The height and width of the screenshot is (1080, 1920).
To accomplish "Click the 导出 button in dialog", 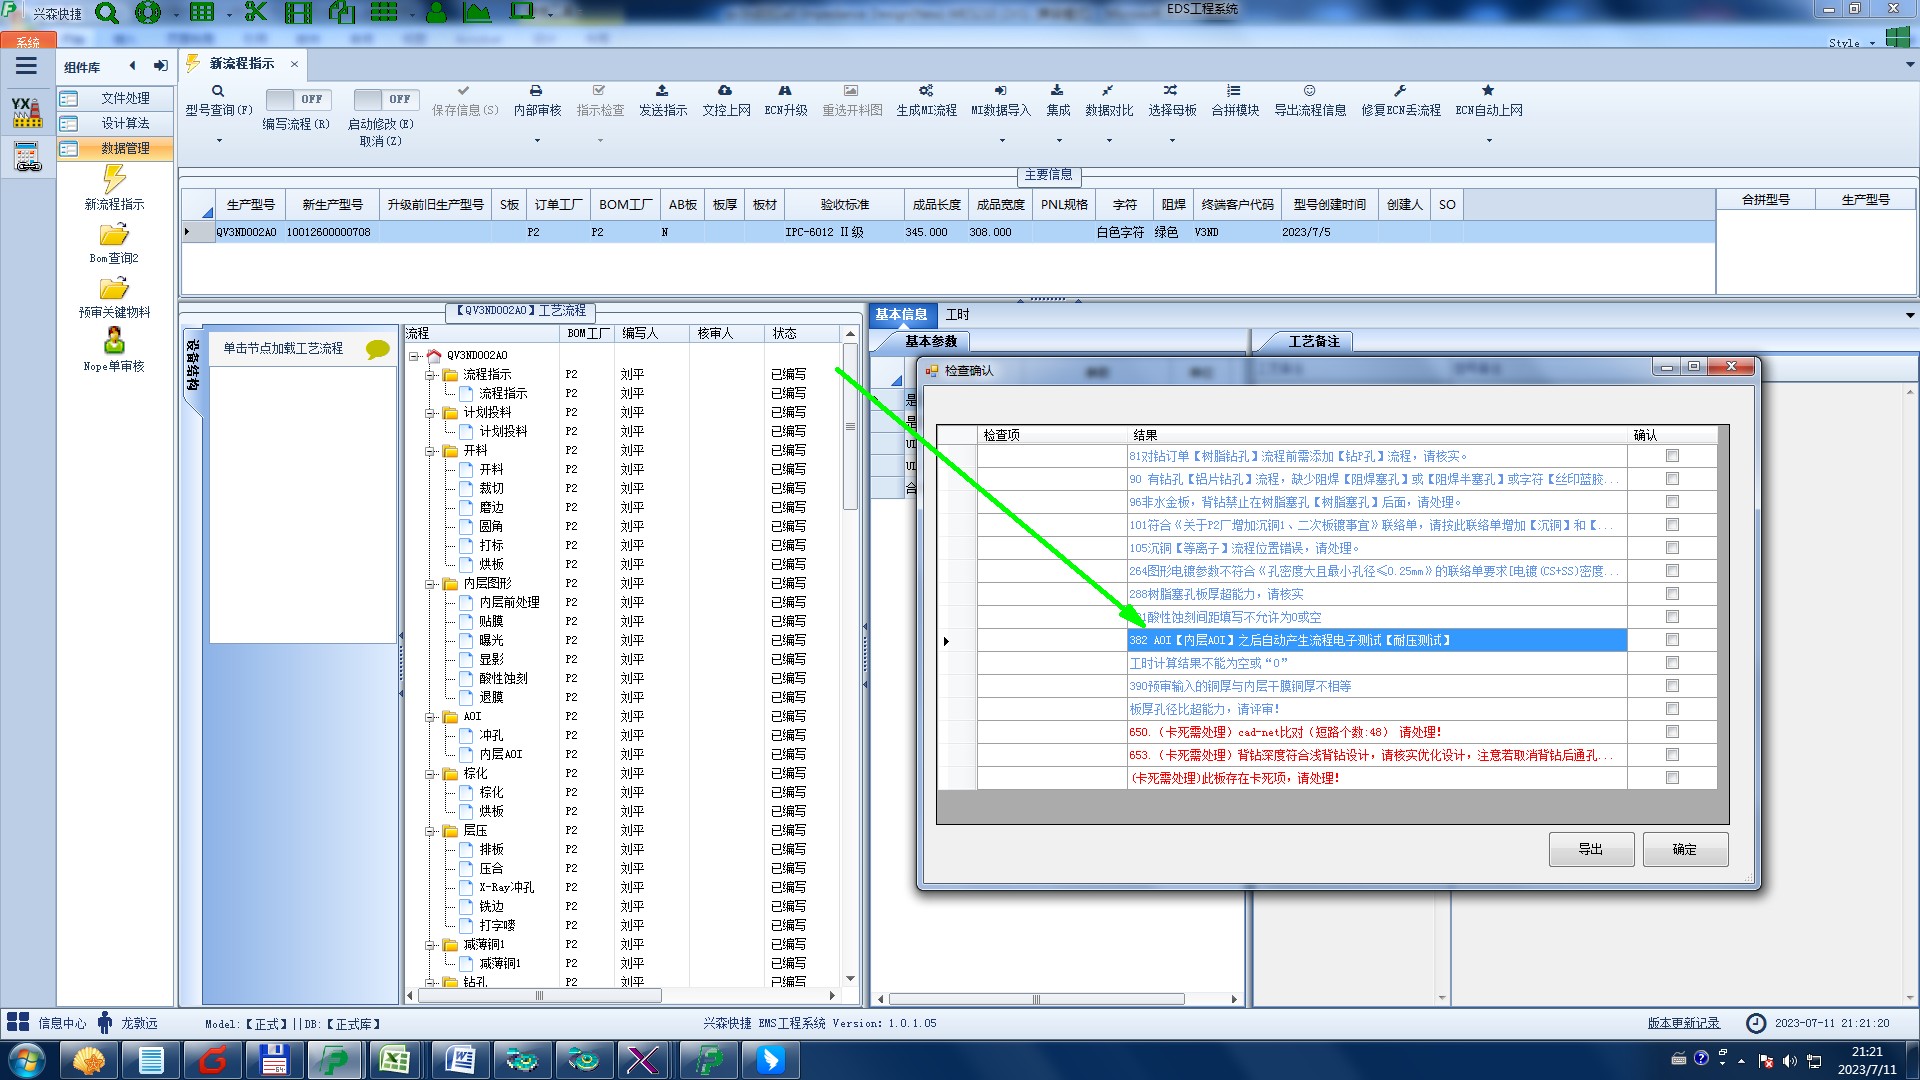I will 1591,849.
